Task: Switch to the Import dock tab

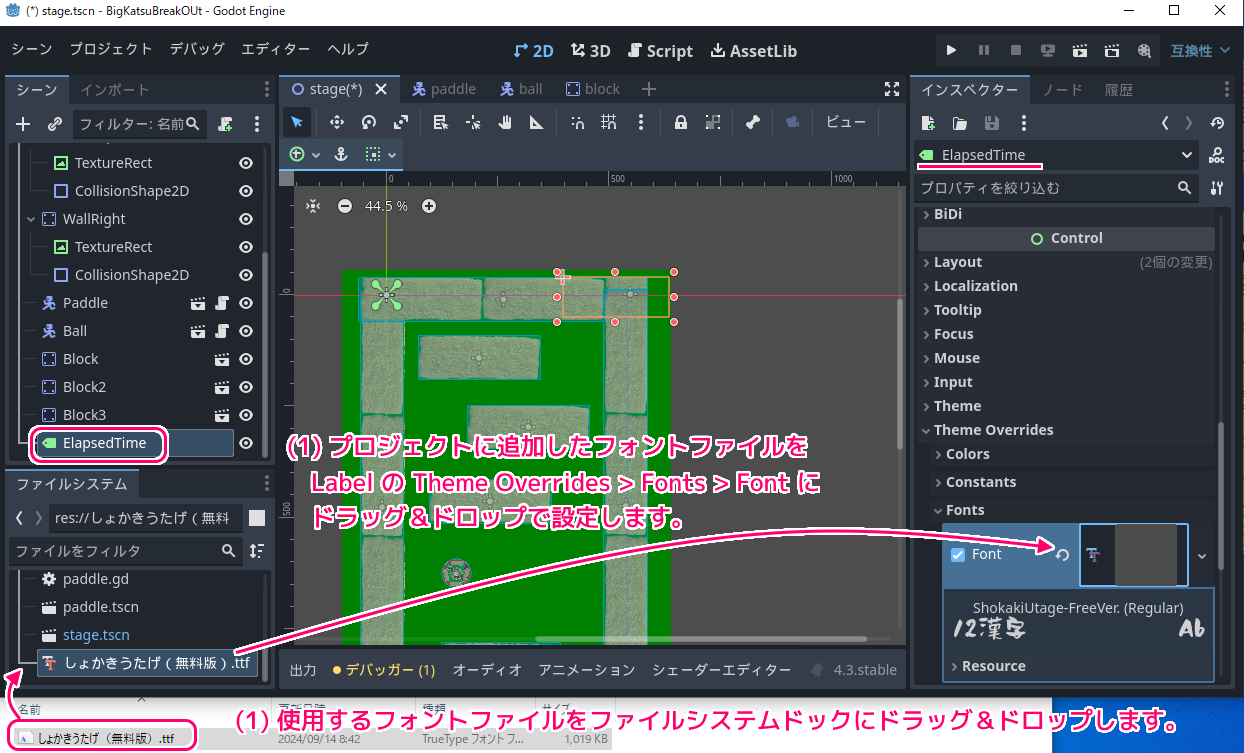Action: pyautogui.click(x=115, y=90)
